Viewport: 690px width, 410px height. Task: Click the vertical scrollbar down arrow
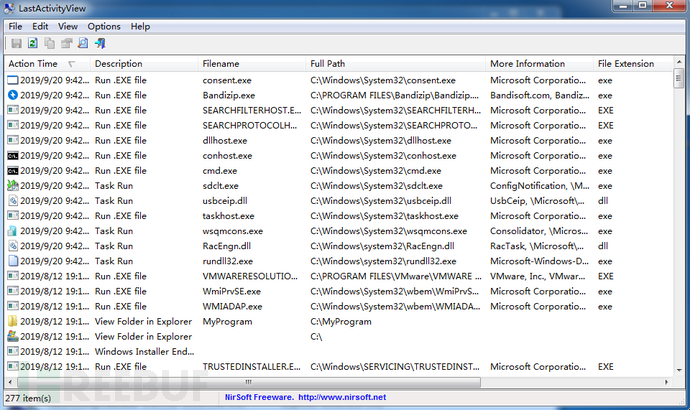[679, 370]
